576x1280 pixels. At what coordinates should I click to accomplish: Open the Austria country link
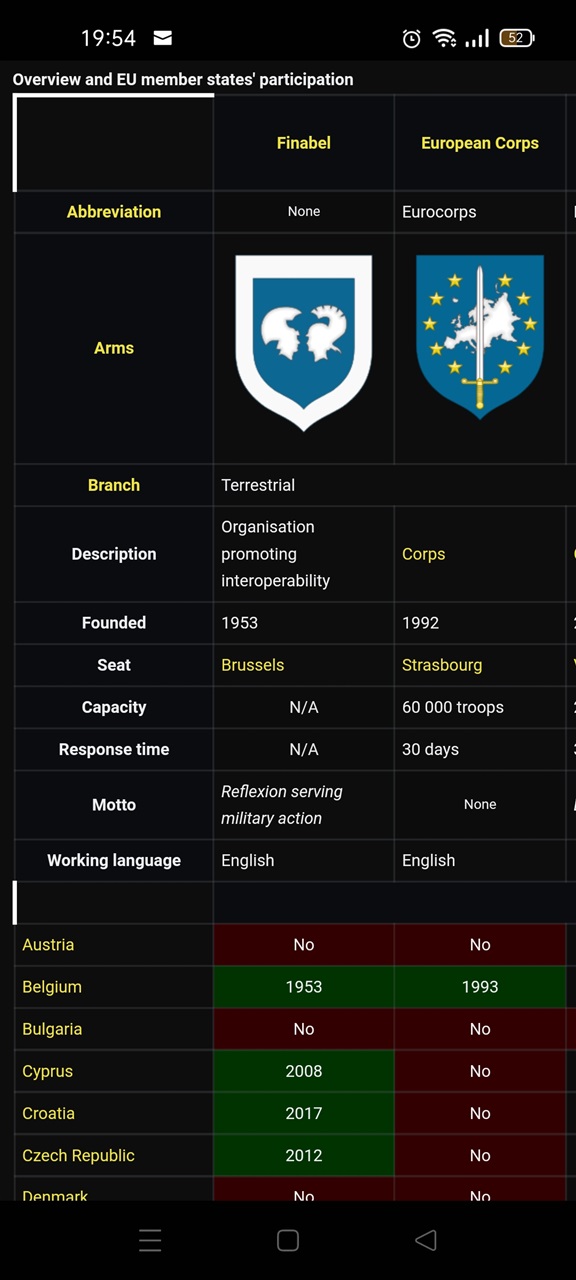point(48,945)
